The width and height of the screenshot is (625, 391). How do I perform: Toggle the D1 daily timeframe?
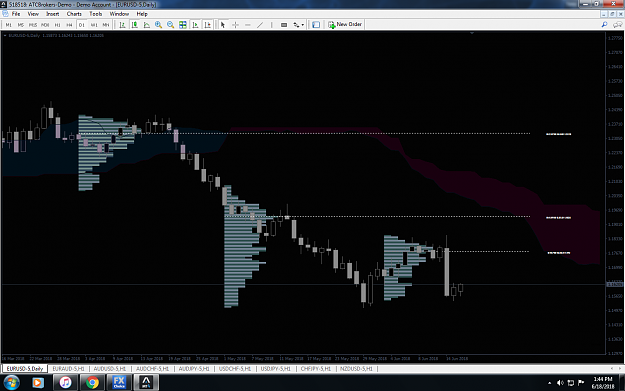click(x=82, y=25)
